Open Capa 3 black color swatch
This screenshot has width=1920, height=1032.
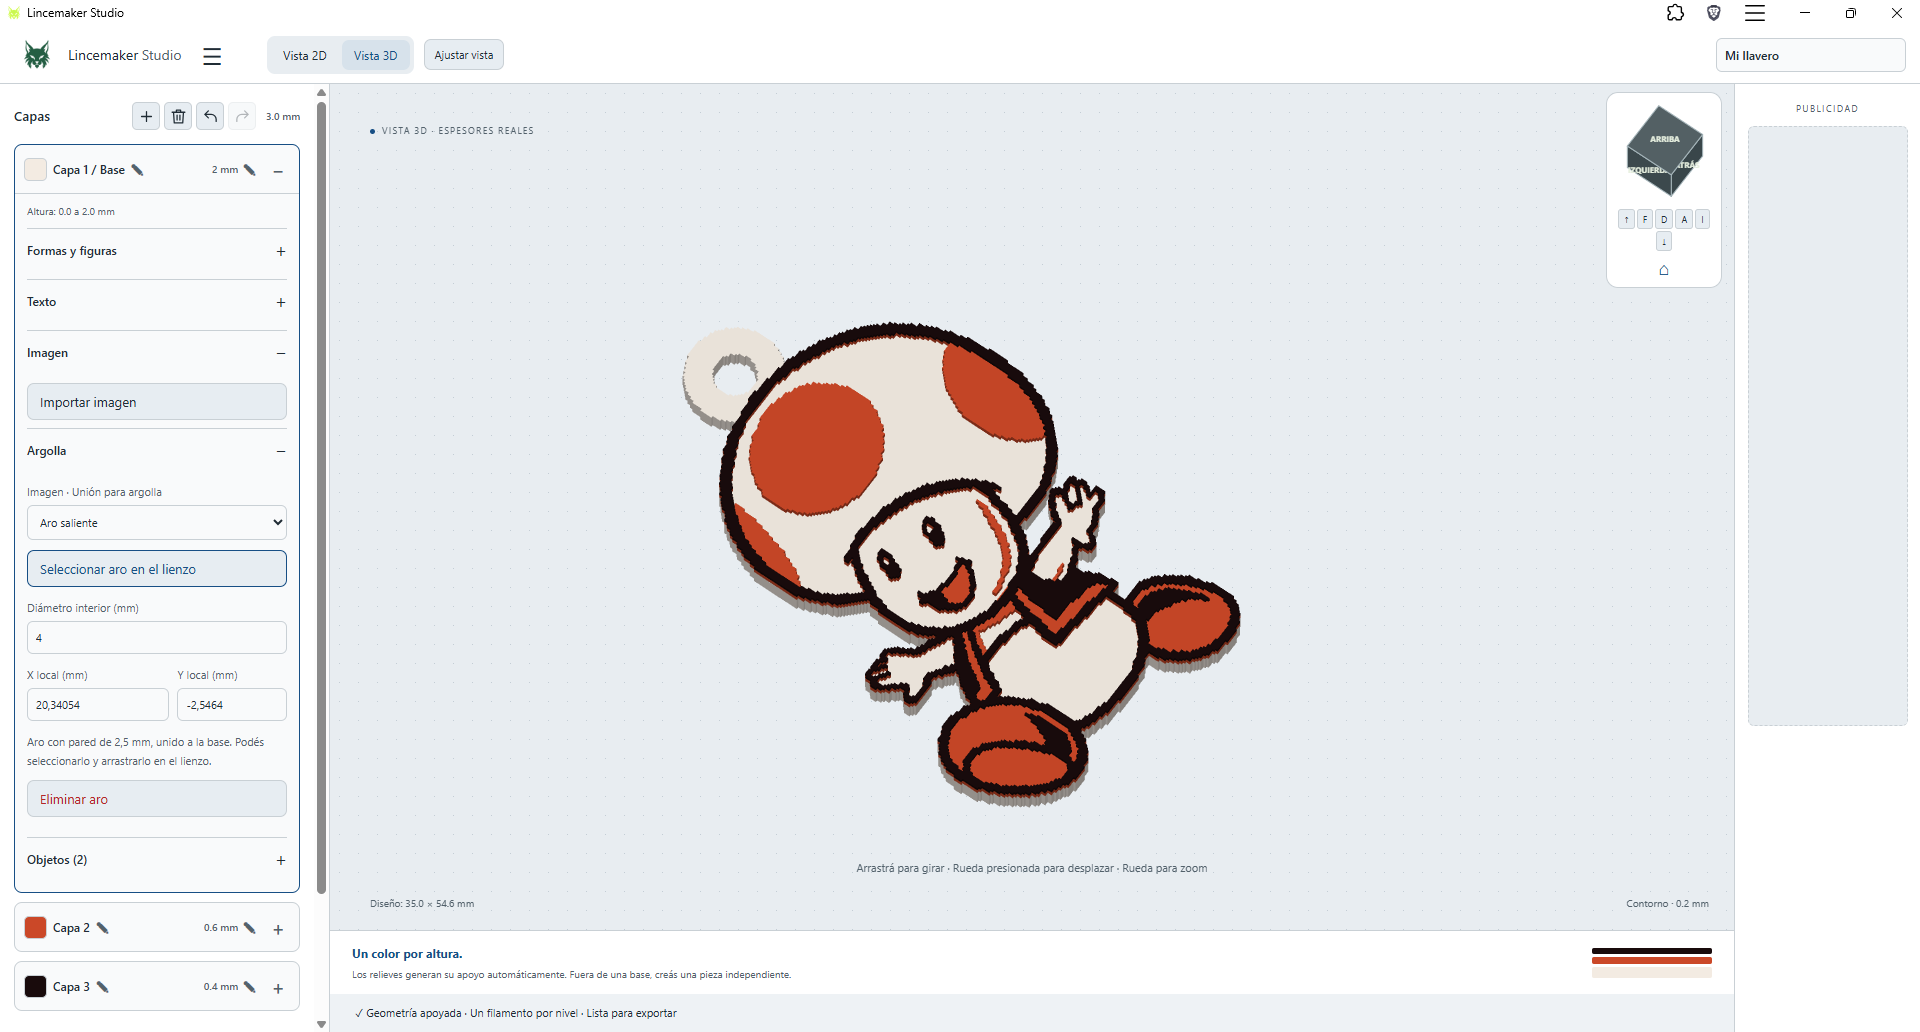pyautogui.click(x=36, y=987)
